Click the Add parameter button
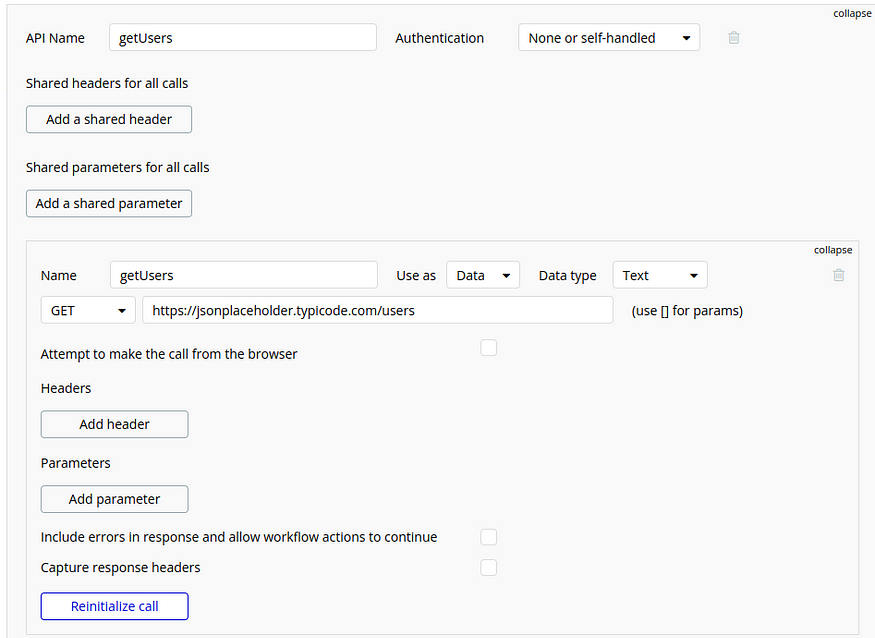 coord(114,499)
